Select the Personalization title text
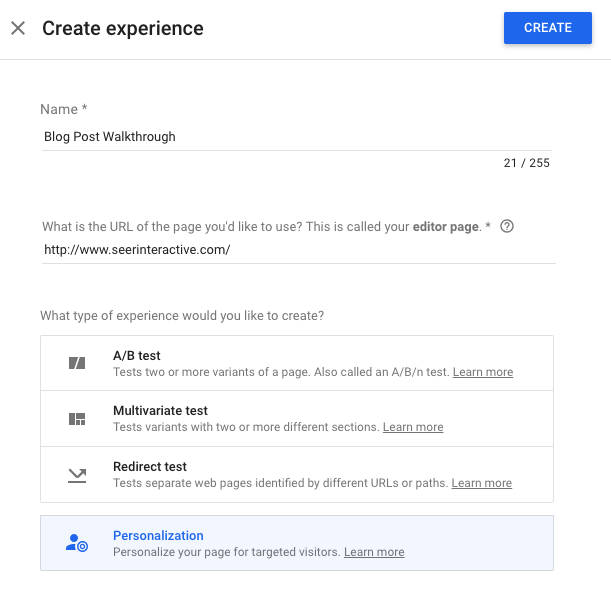Screen dimensions: 611x594 coord(158,535)
